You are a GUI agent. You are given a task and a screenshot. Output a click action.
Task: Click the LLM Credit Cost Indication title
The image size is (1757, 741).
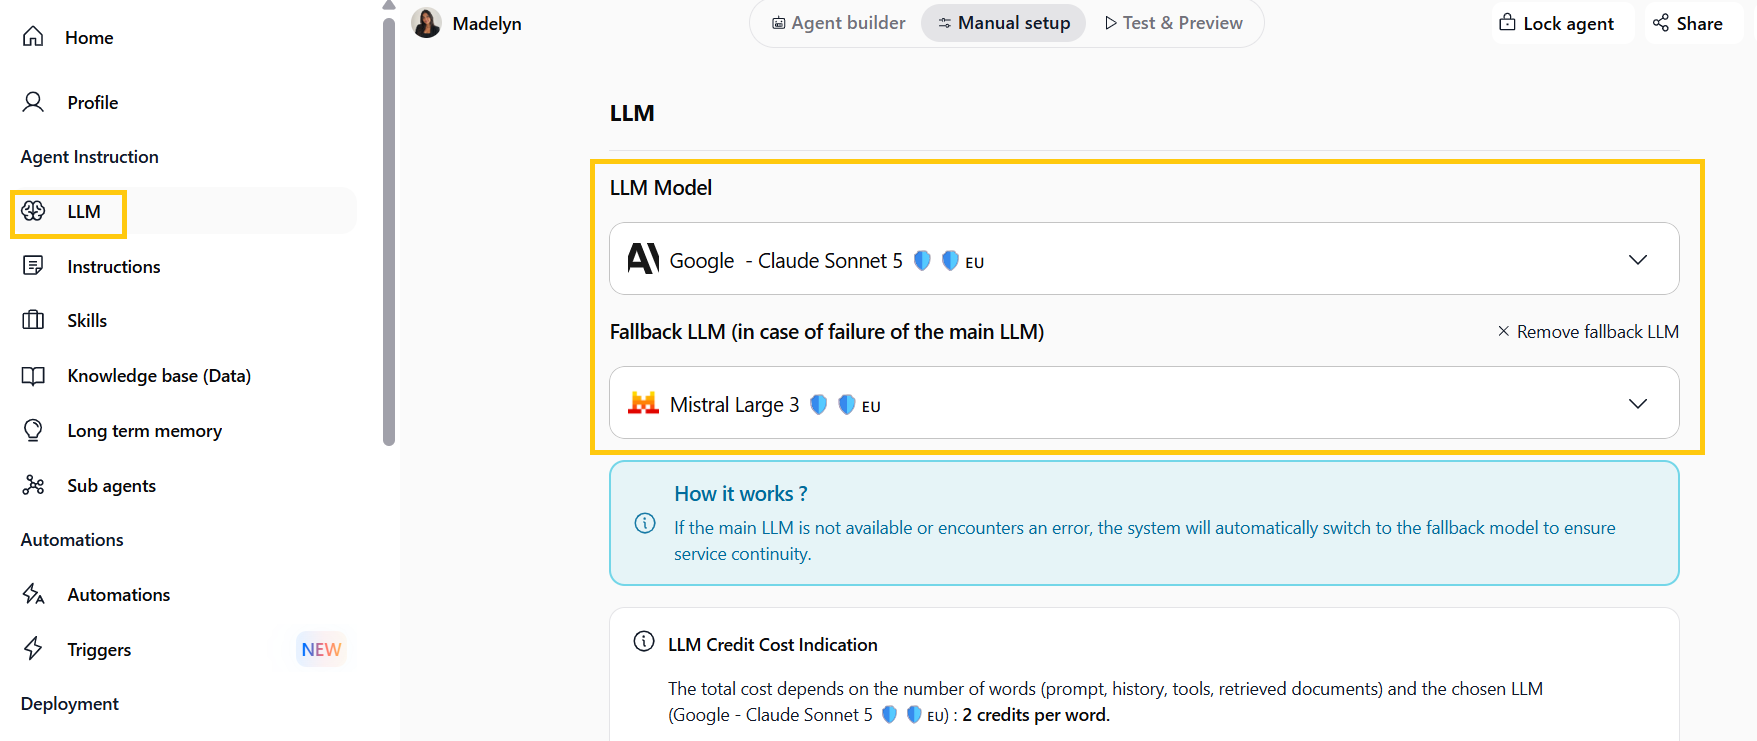[x=773, y=644]
